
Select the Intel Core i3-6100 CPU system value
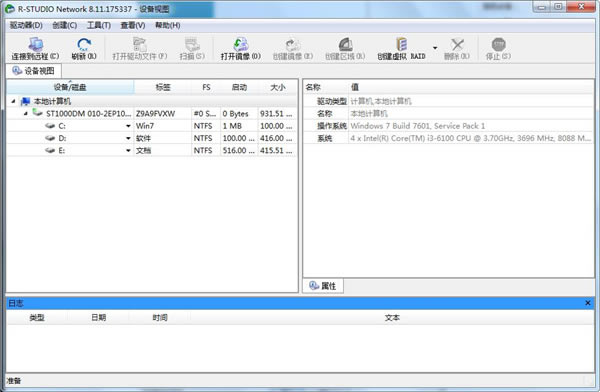click(471, 138)
